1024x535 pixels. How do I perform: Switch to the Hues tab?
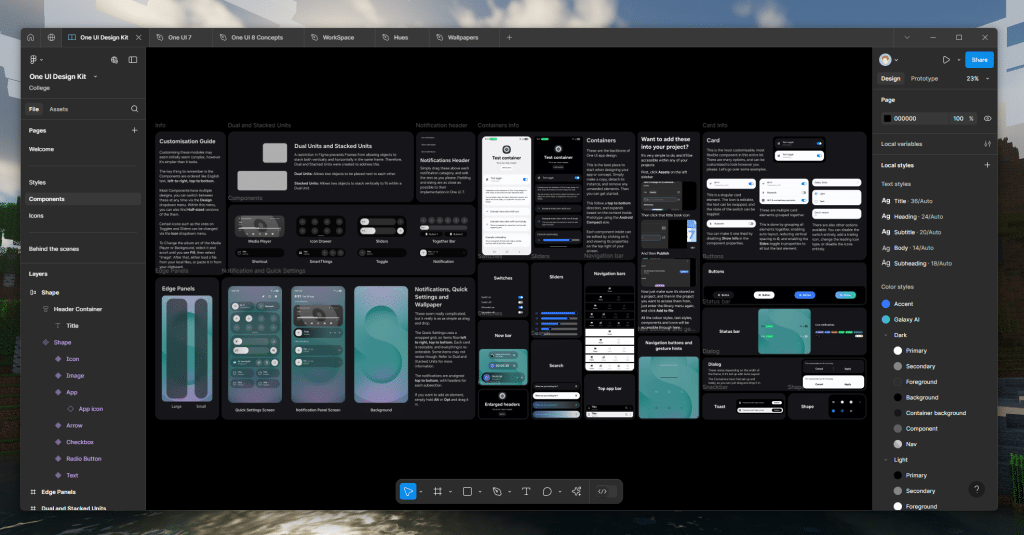point(400,37)
